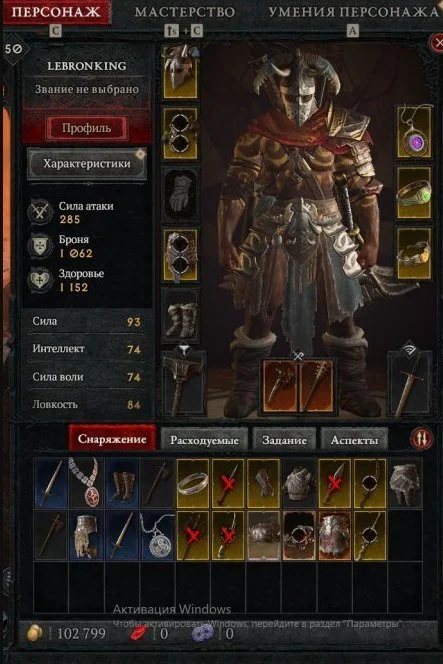Image resolution: width=443 pixels, height=664 pixels.
Task: Select the equipped amulet with purple gem
Action: [x=414, y=133]
